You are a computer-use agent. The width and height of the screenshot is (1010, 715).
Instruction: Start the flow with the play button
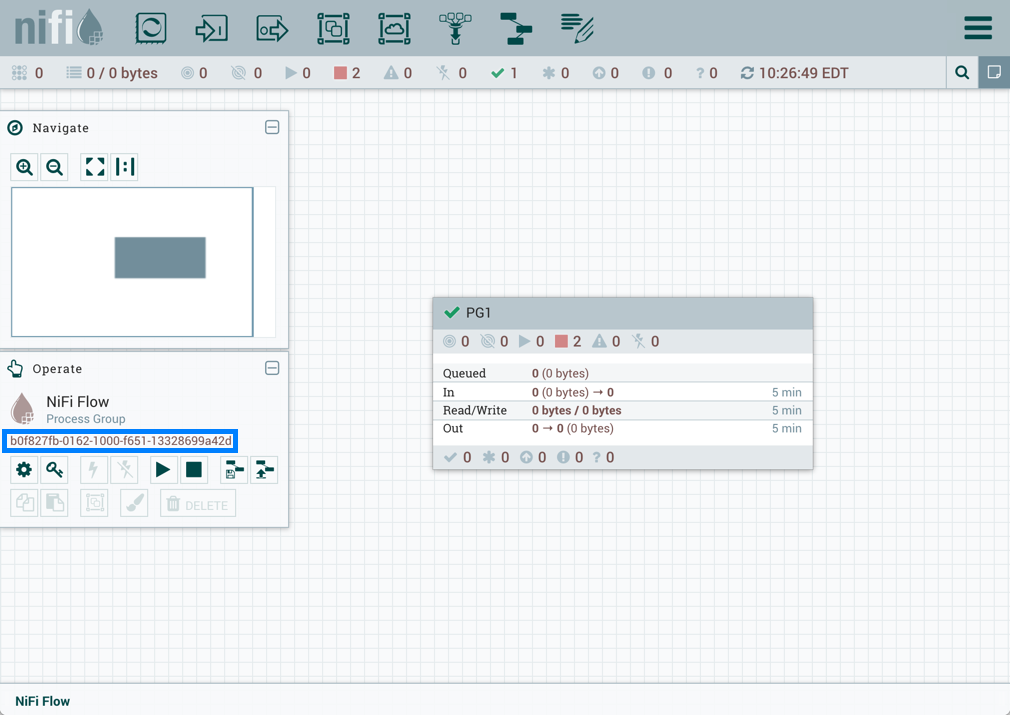coord(162,469)
